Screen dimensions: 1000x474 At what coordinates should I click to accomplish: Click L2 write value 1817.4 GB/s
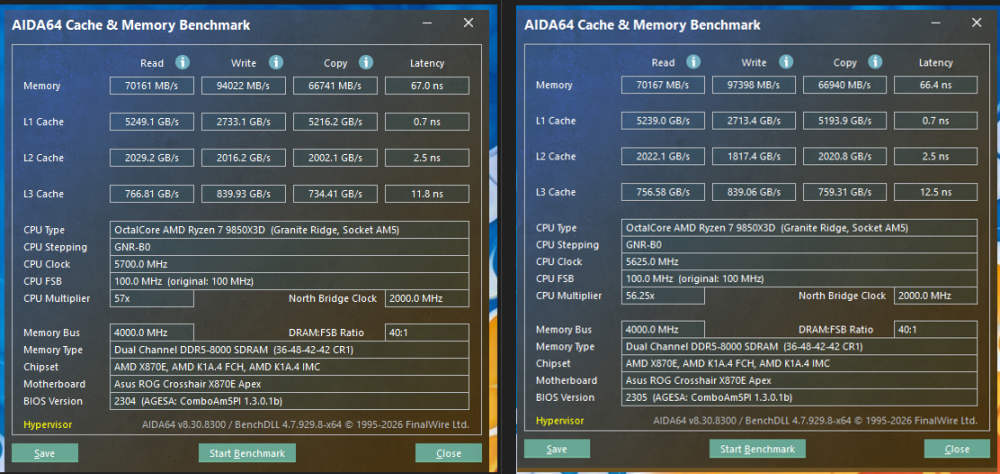coord(754,156)
